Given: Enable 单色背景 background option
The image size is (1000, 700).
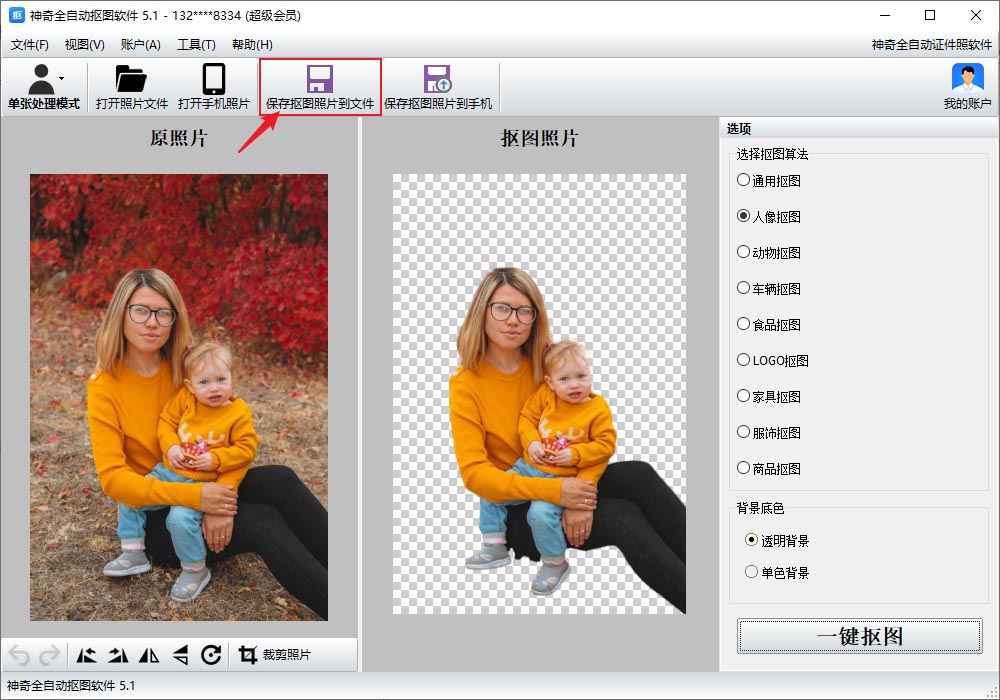Looking at the screenshot, I should coord(752,573).
